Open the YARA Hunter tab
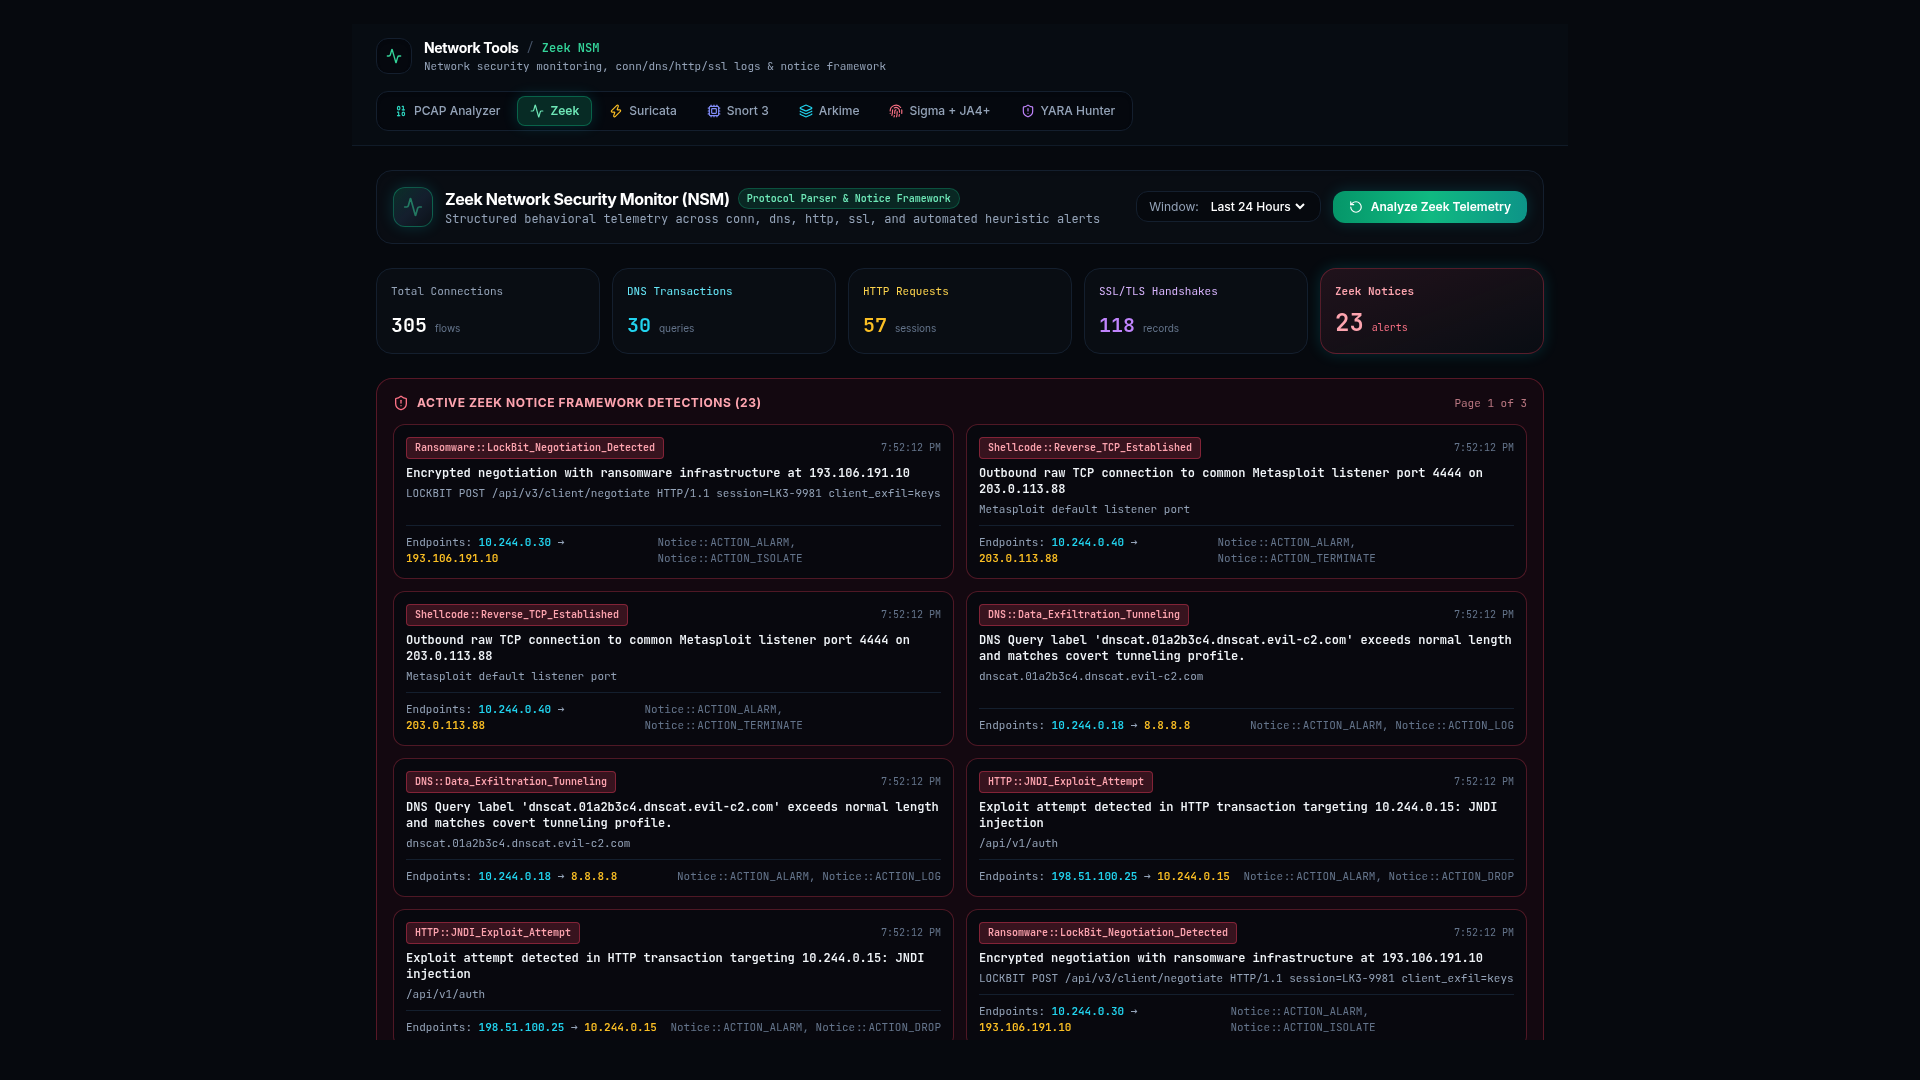This screenshot has height=1080, width=1920. [1068, 111]
